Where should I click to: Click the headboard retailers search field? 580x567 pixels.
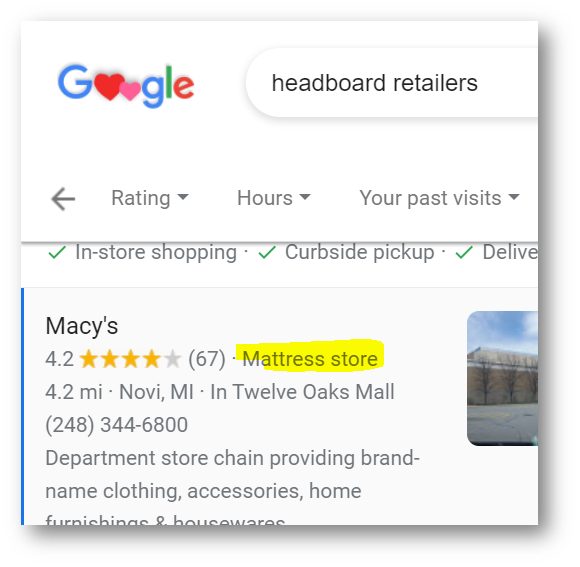tap(392, 83)
